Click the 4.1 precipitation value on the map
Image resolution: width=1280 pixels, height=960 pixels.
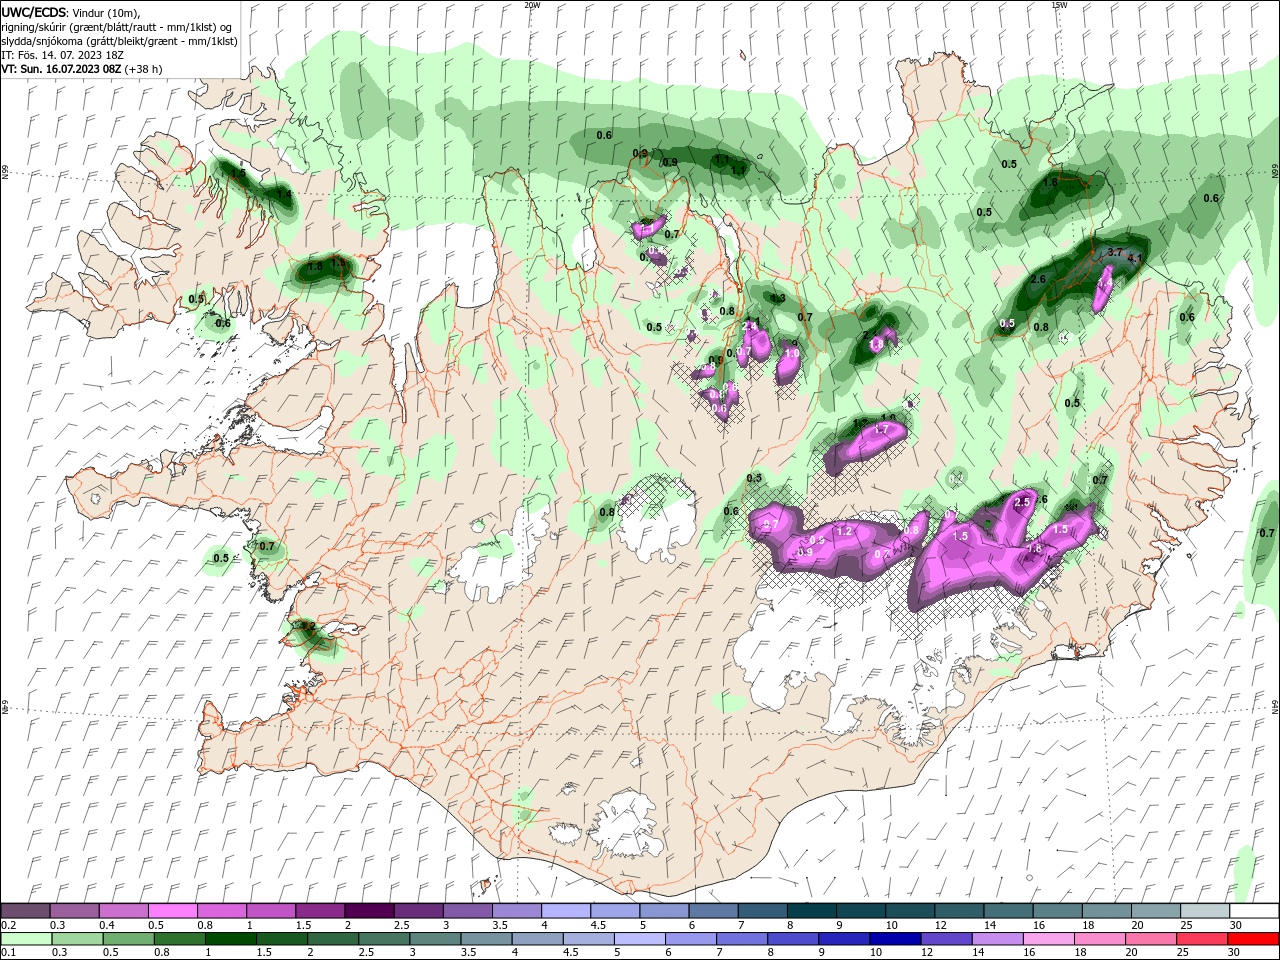point(1134,258)
